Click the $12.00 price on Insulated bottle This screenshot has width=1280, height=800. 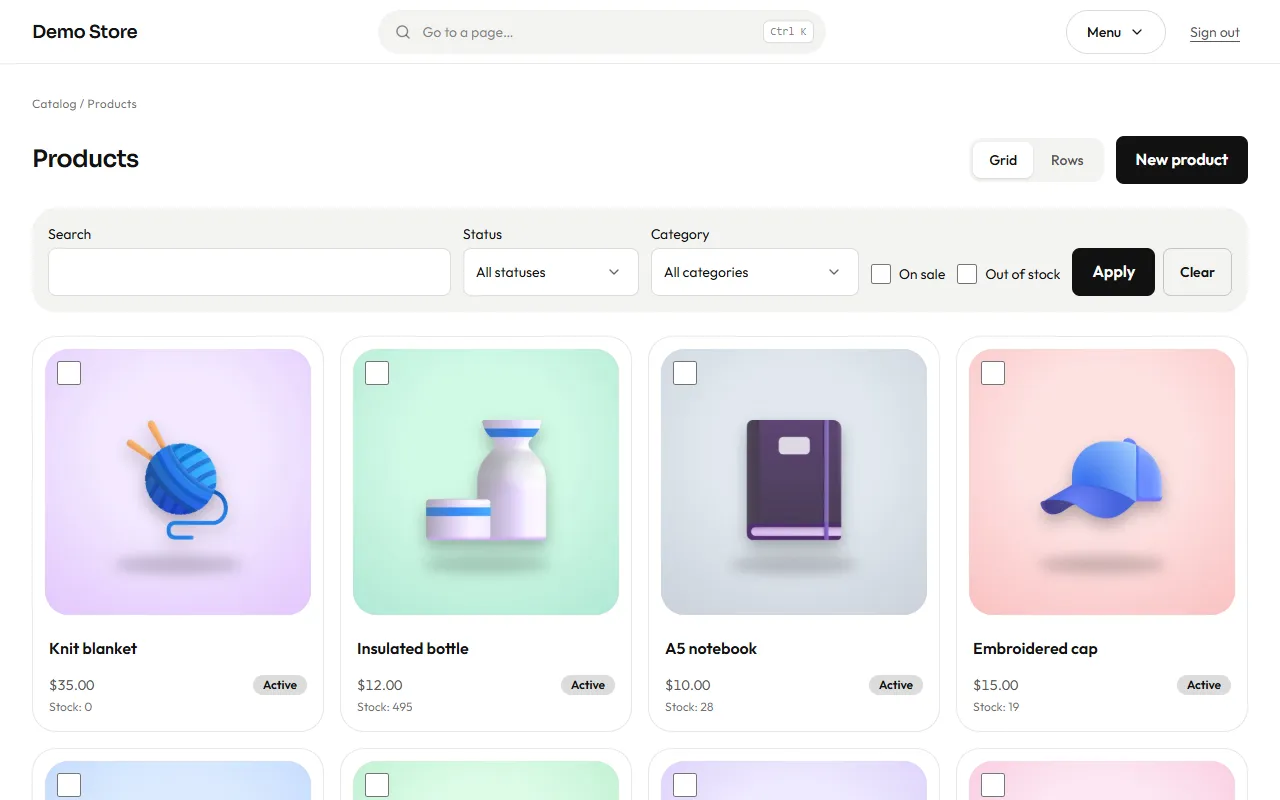click(x=380, y=685)
